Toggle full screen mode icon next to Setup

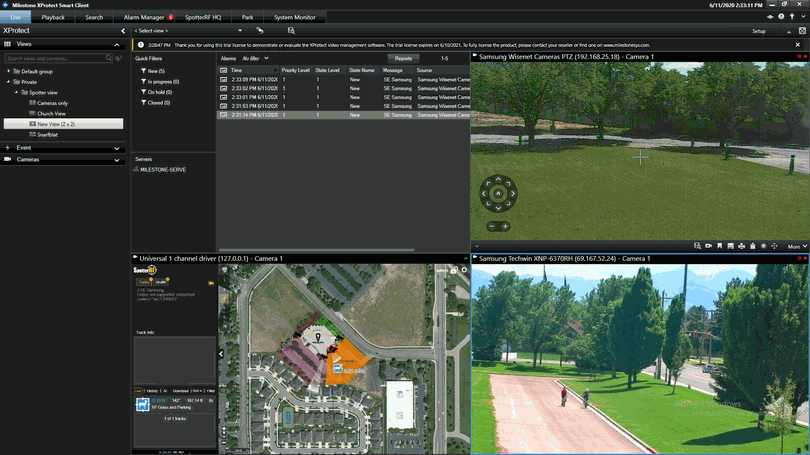tap(802, 31)
